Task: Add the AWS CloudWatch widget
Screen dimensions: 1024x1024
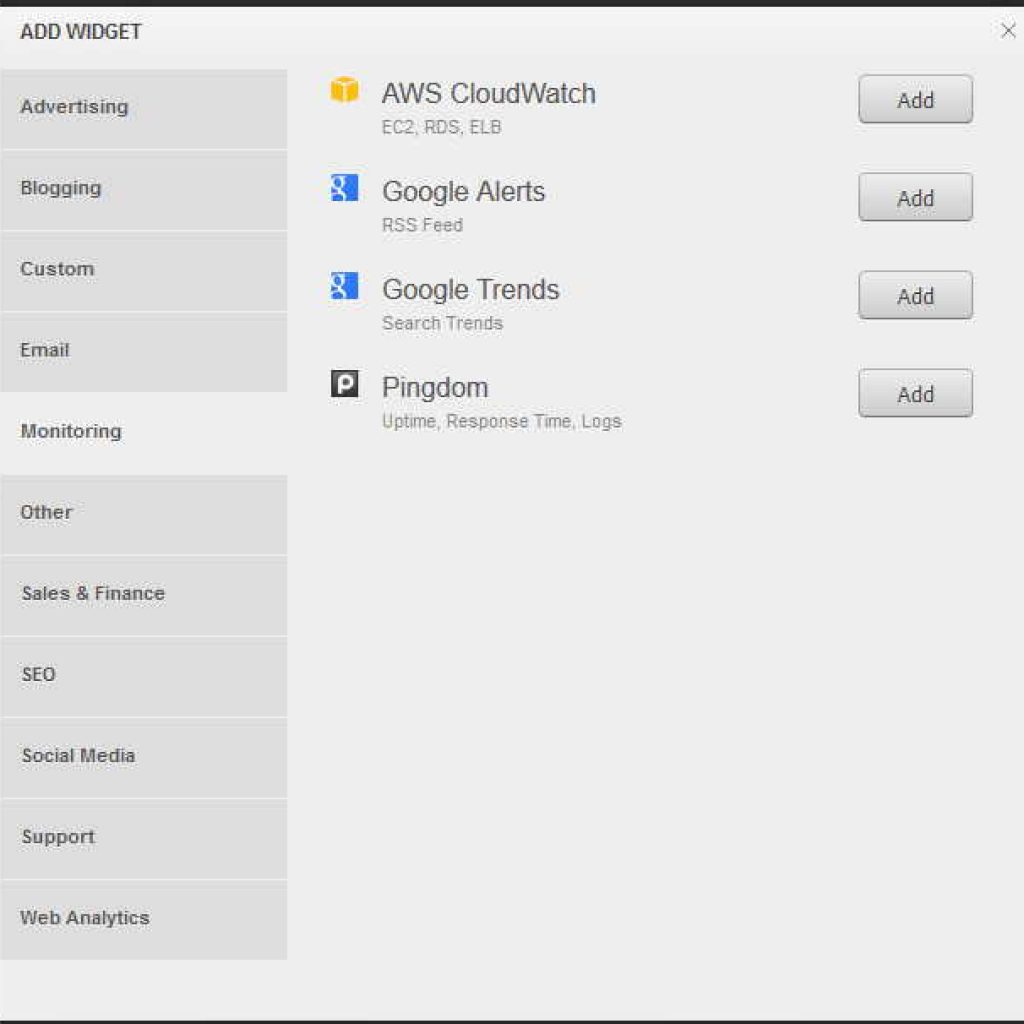Action: point(916,99)
